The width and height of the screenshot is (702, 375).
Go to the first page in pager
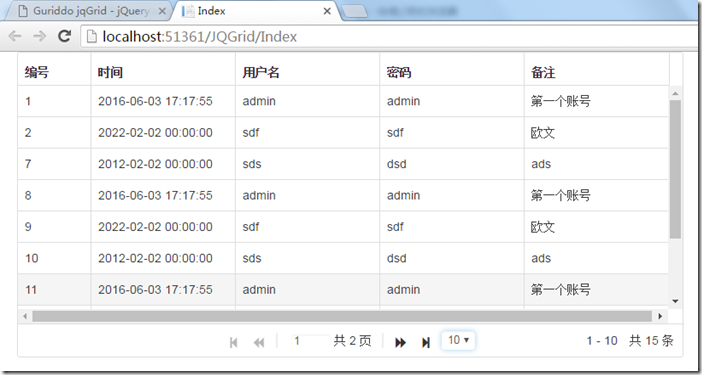tap(233, 342)
